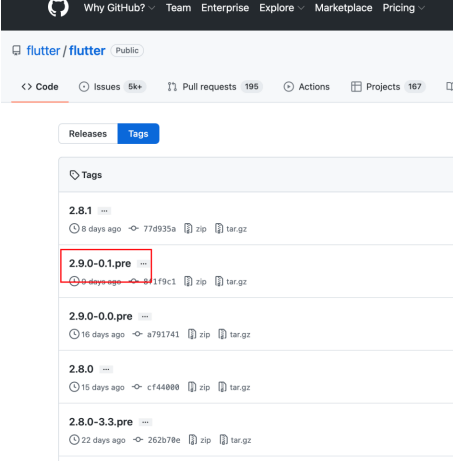This screenshot has width=467, height=461.
Task: Expand the Why GitHub? dropdown menu
Action: pyautogui.click(x=119, y=8)
